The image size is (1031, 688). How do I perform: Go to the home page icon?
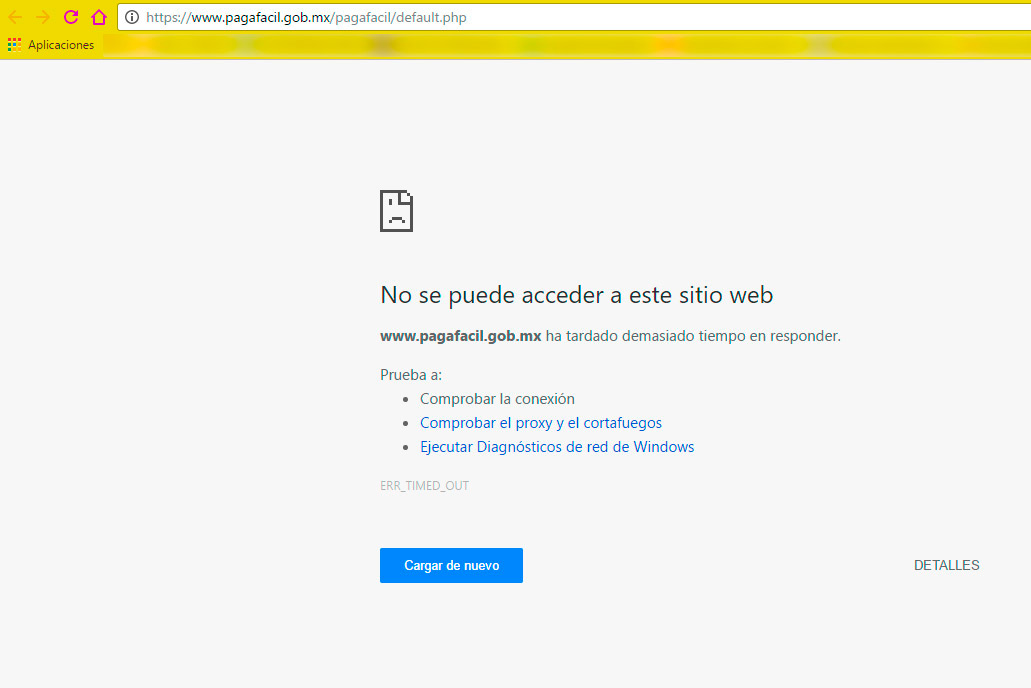point(98,17)
